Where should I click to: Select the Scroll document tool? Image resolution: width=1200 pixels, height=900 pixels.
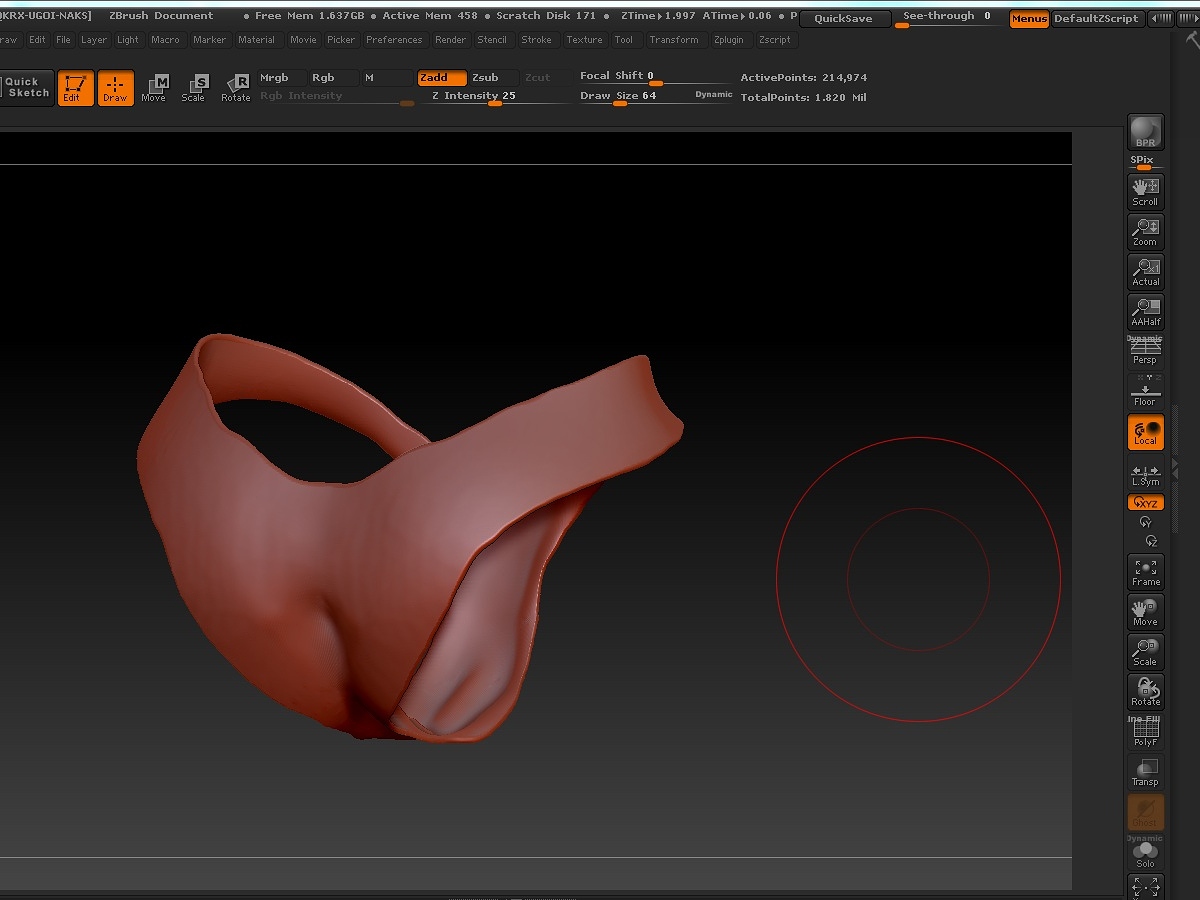click(1145, 191)
